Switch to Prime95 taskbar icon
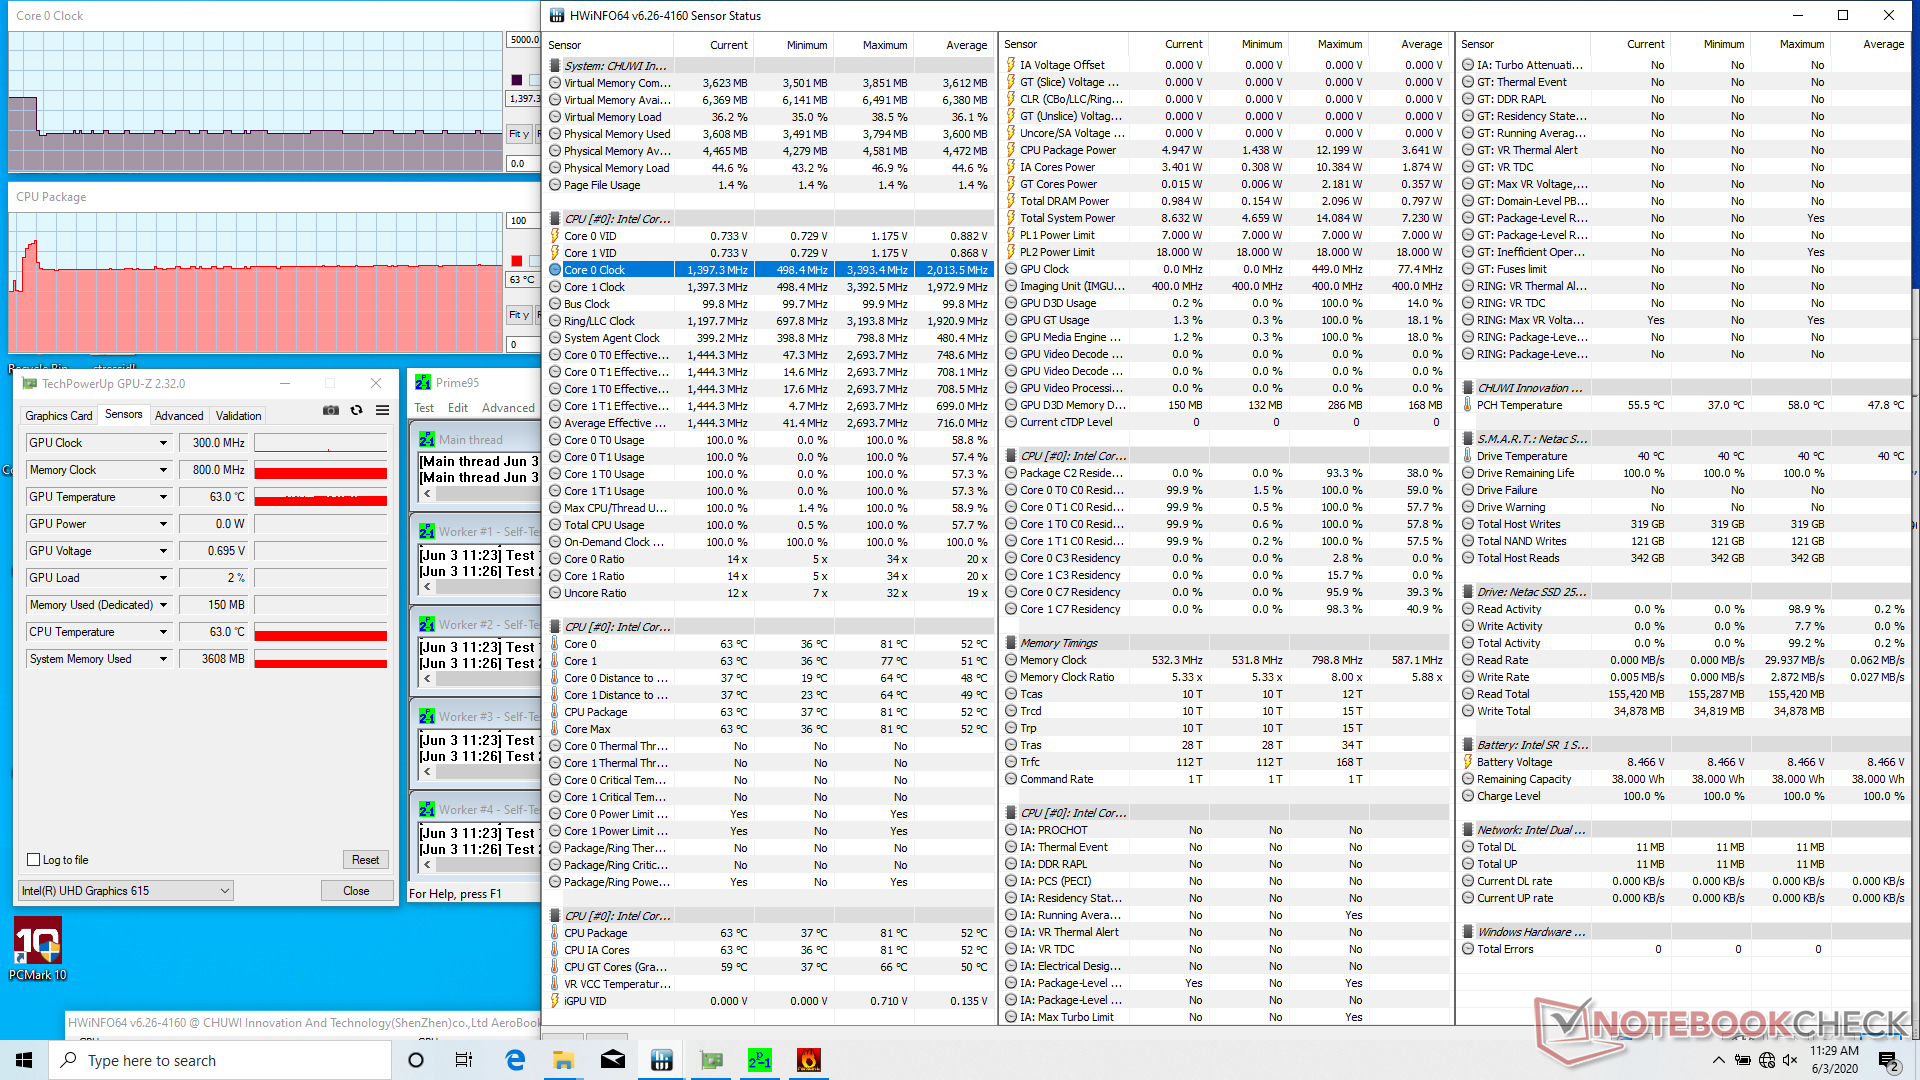1920x1080 pixels. coord(760,1060)
